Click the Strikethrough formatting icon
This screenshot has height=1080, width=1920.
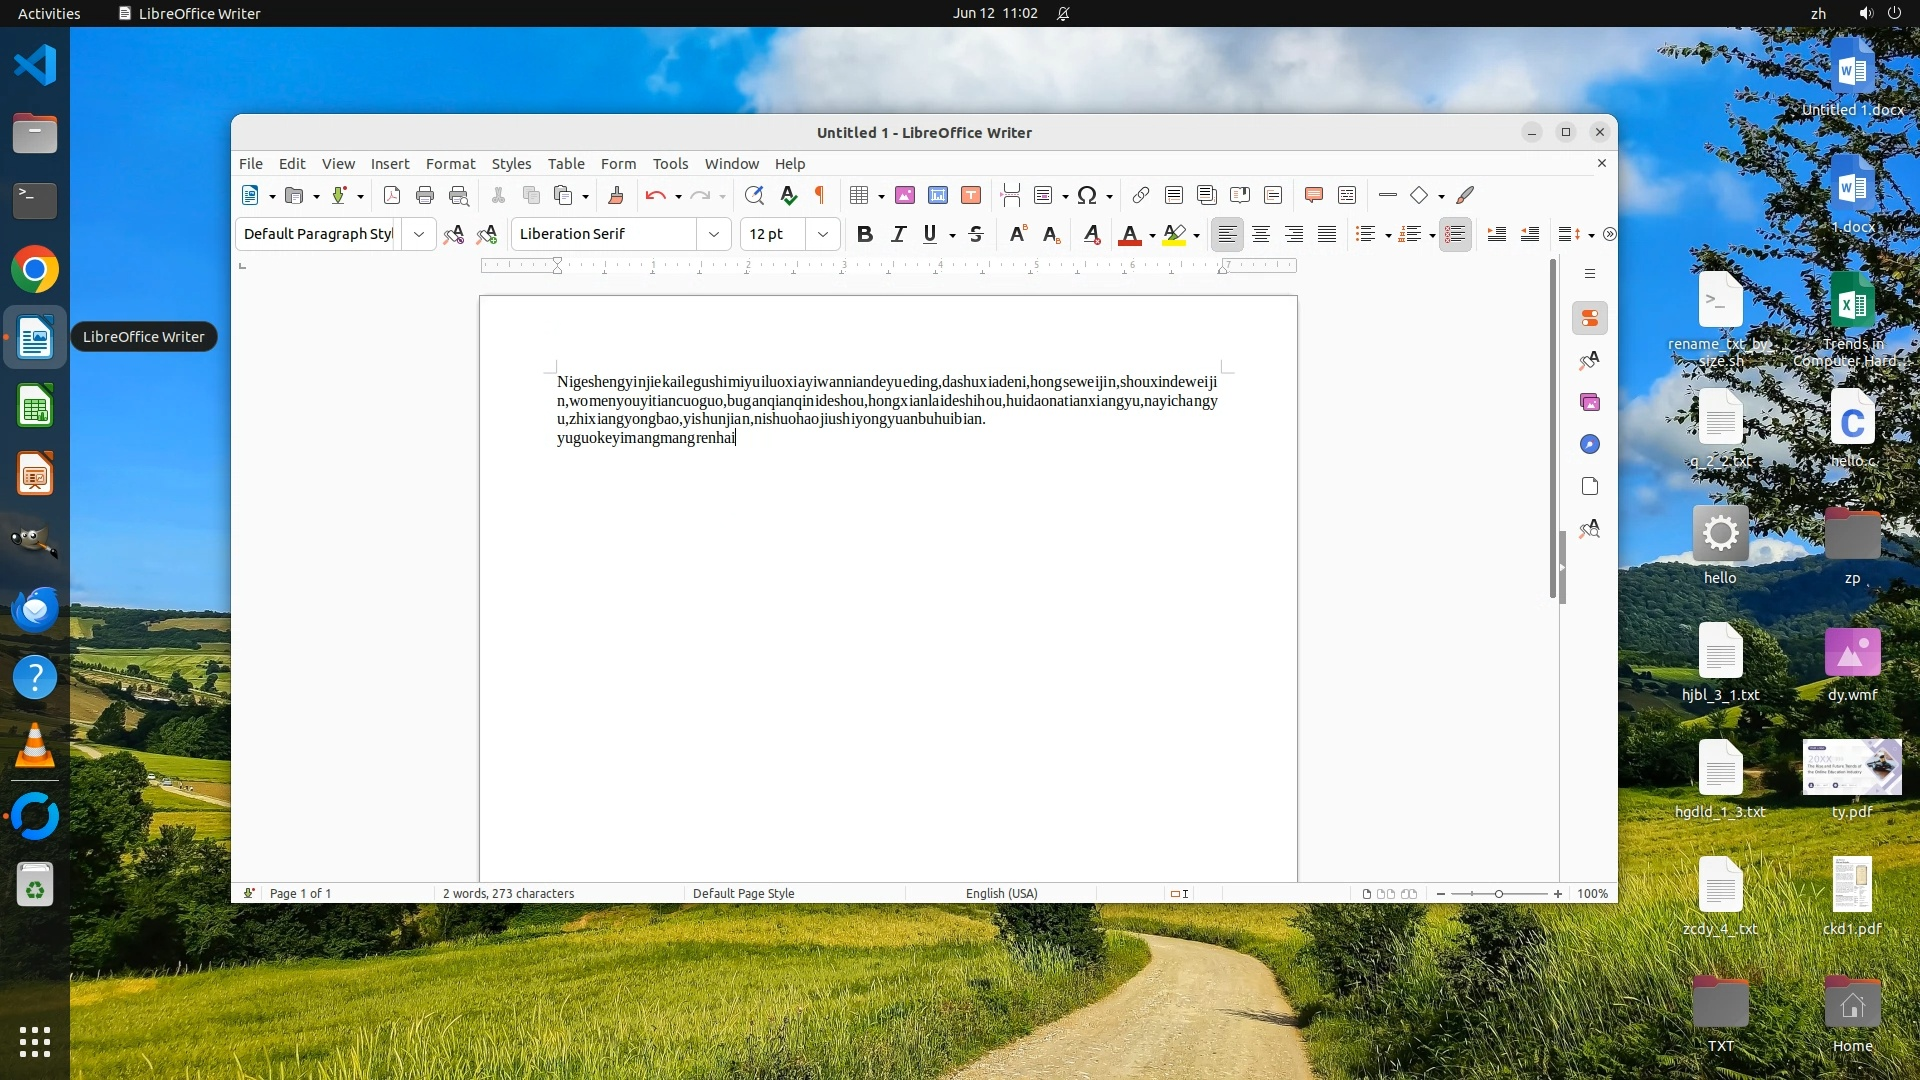coord(976,234)
